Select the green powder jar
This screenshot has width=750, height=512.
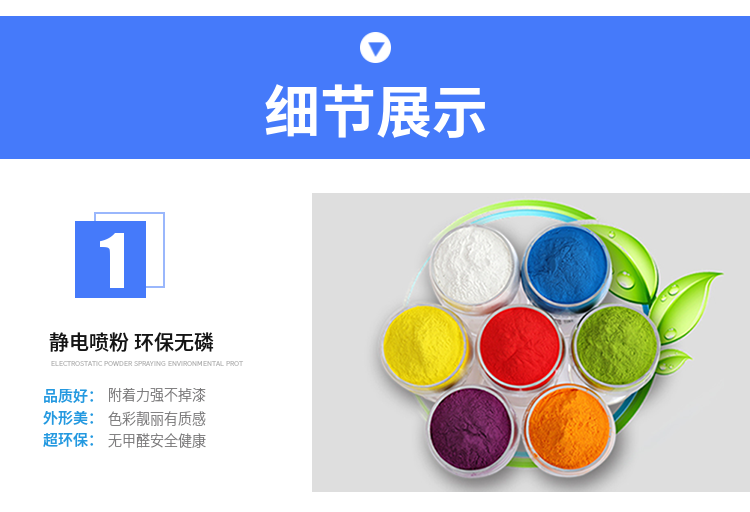(617, 345)
